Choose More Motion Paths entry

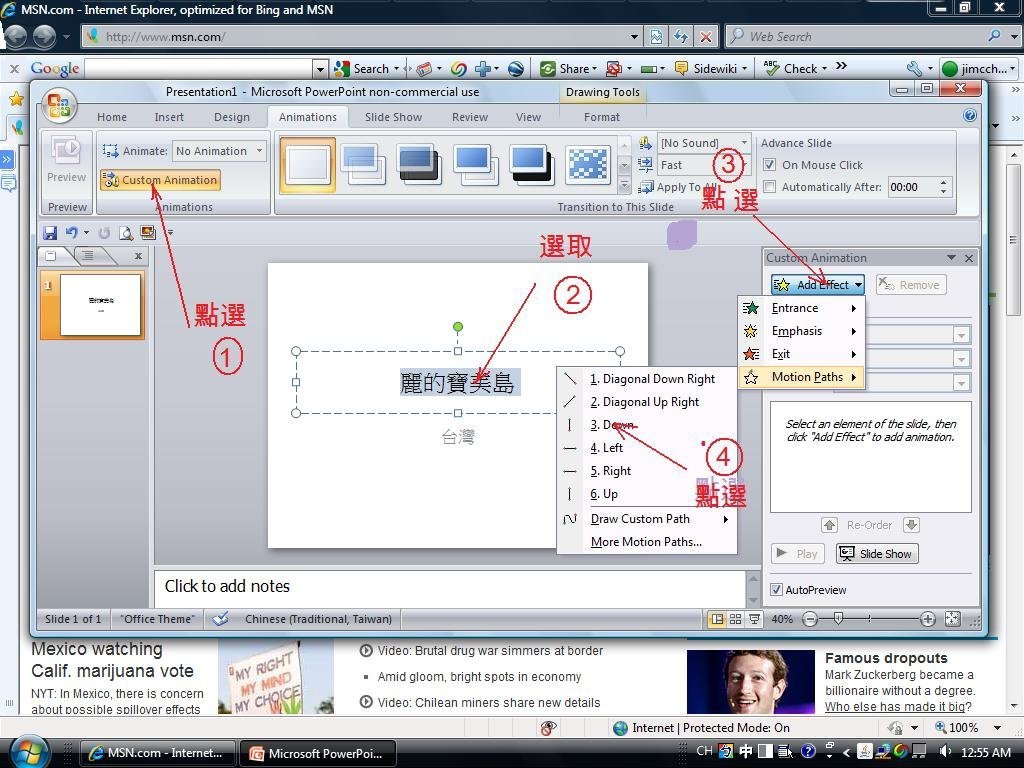[x=647, y=542]
